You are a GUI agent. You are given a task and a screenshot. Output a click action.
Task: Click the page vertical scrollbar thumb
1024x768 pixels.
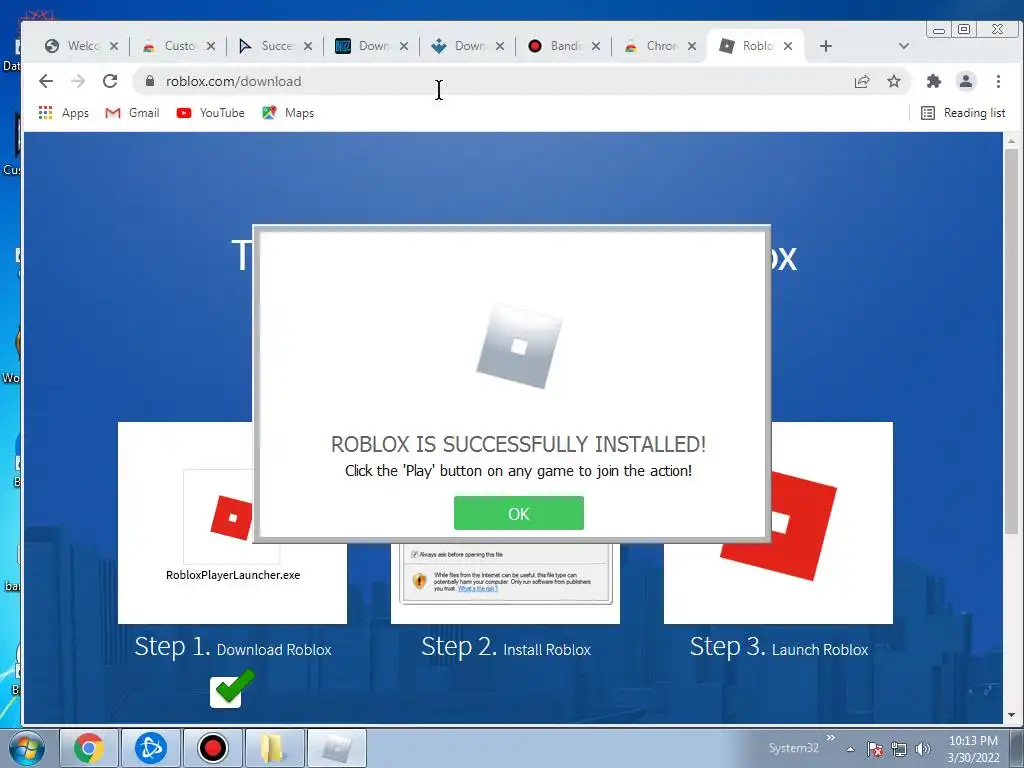tap(1012, 340)
